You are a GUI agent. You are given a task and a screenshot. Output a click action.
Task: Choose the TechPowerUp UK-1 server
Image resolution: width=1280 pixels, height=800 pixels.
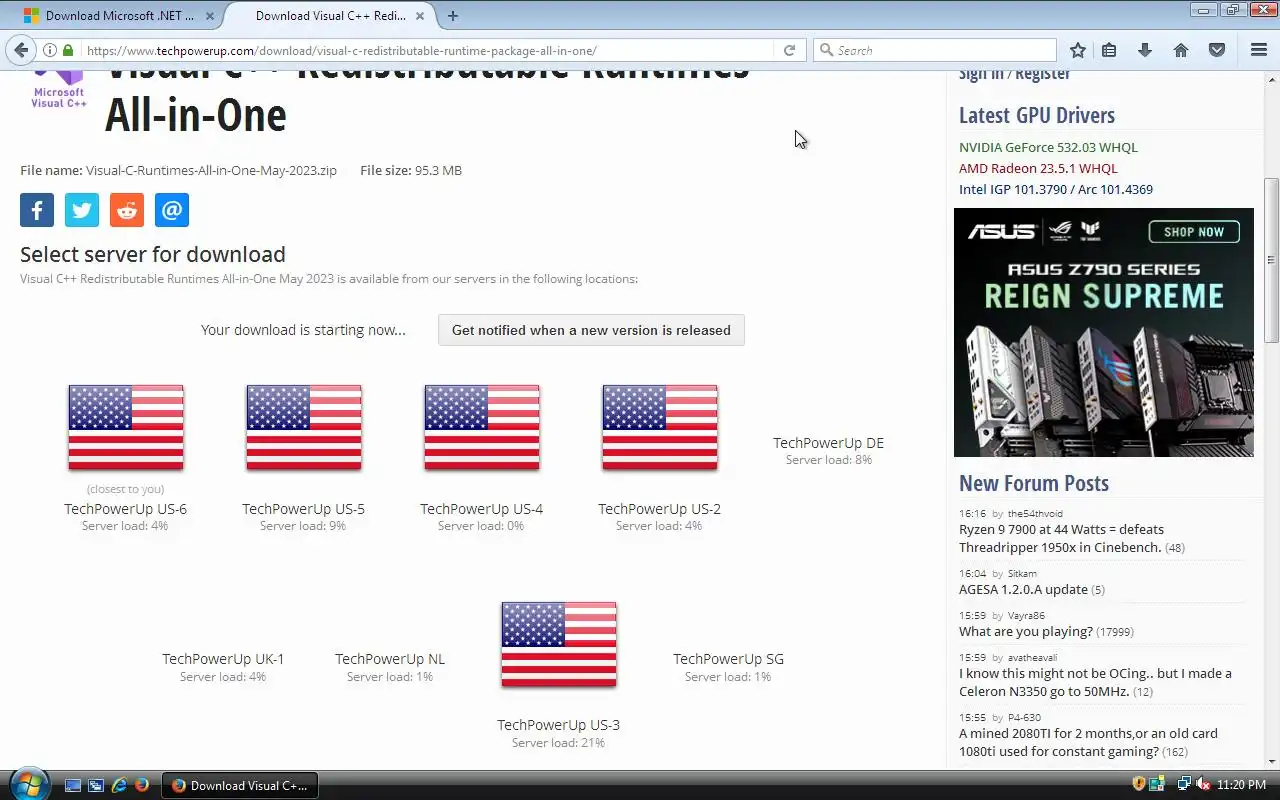(x=223, y=659)
